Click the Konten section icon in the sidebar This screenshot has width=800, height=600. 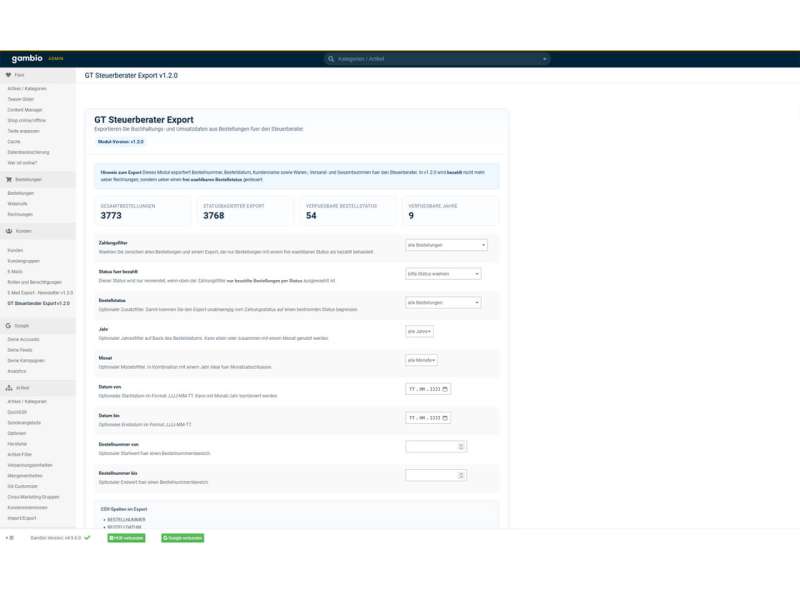point(9,230)
